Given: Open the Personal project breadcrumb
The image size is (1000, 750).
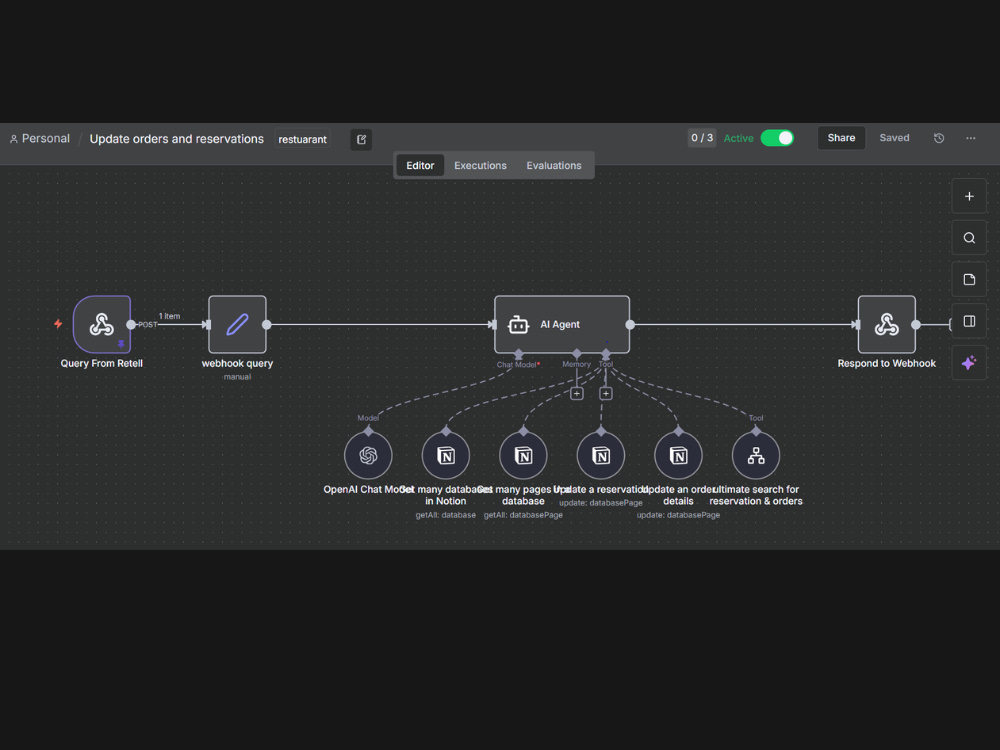Looking at the screenshot, I should [x=40, y=138].
